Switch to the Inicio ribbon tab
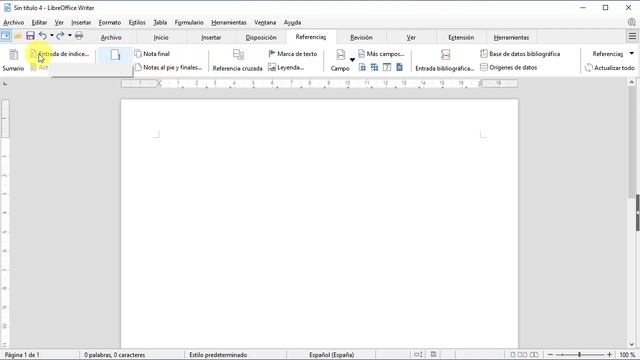Screen dimensions: 640x360 (161, 37)
